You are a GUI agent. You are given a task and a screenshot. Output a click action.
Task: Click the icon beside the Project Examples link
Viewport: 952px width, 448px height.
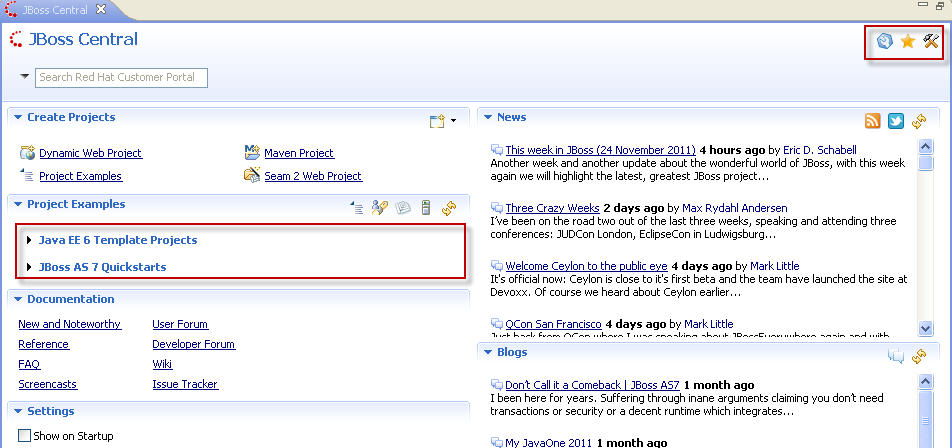pos(27,175)
